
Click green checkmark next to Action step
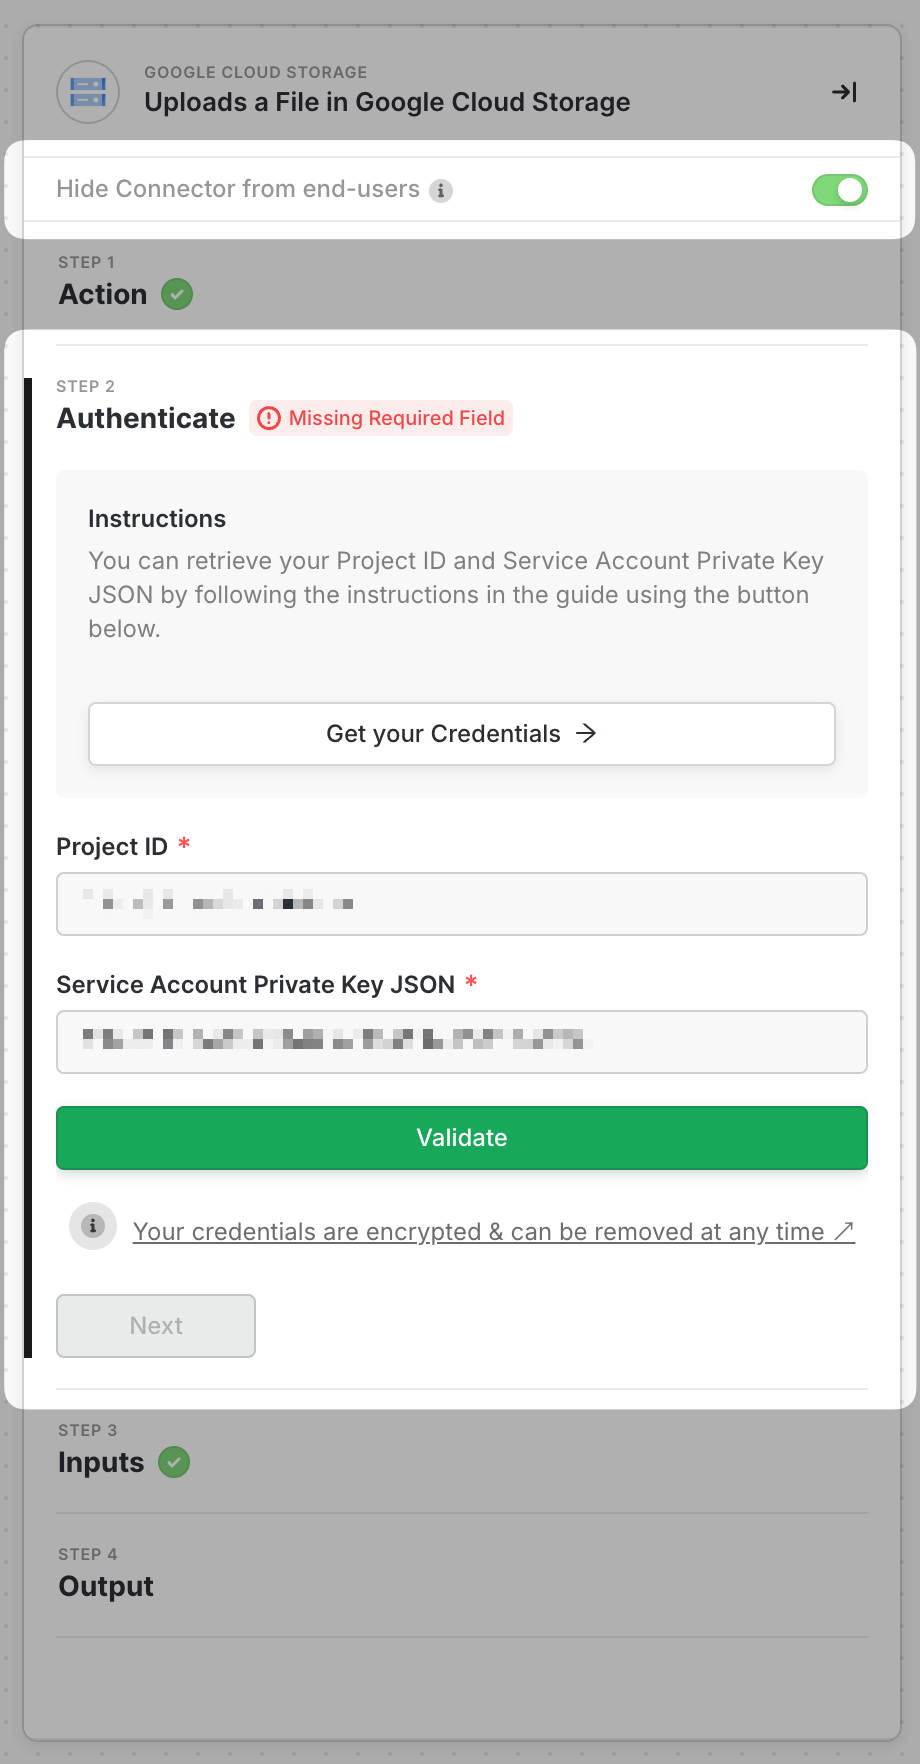pos(177,295)
